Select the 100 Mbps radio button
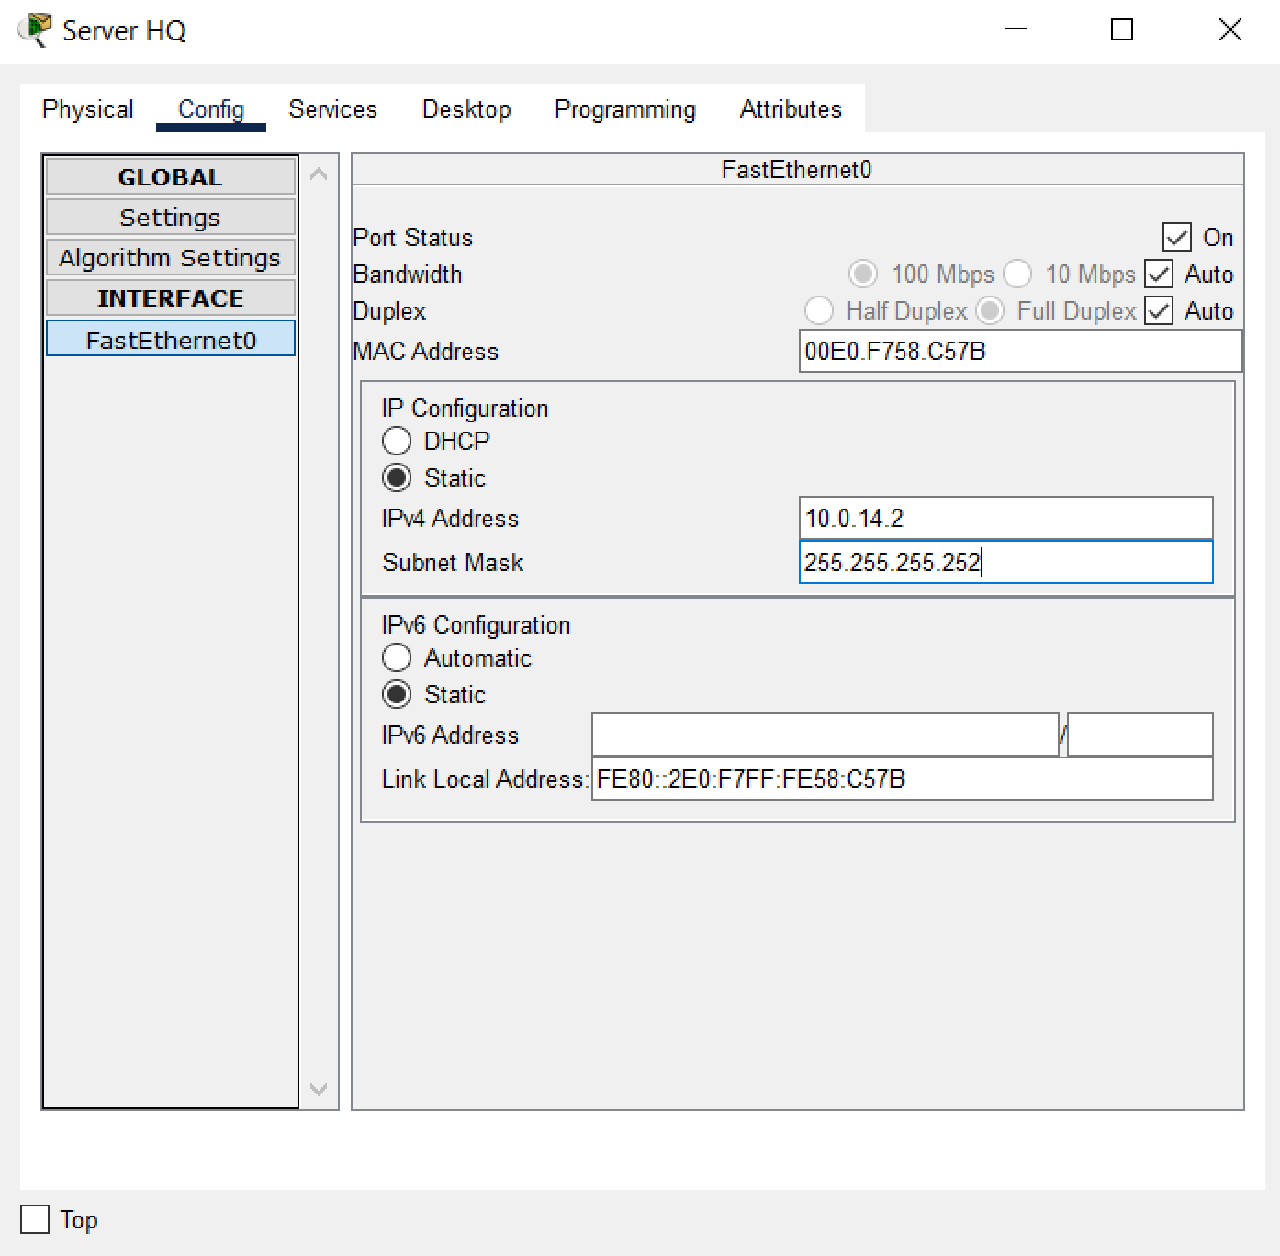Image resolution: width=1280 pixels, height=1256 pixels. coord(862,273)
